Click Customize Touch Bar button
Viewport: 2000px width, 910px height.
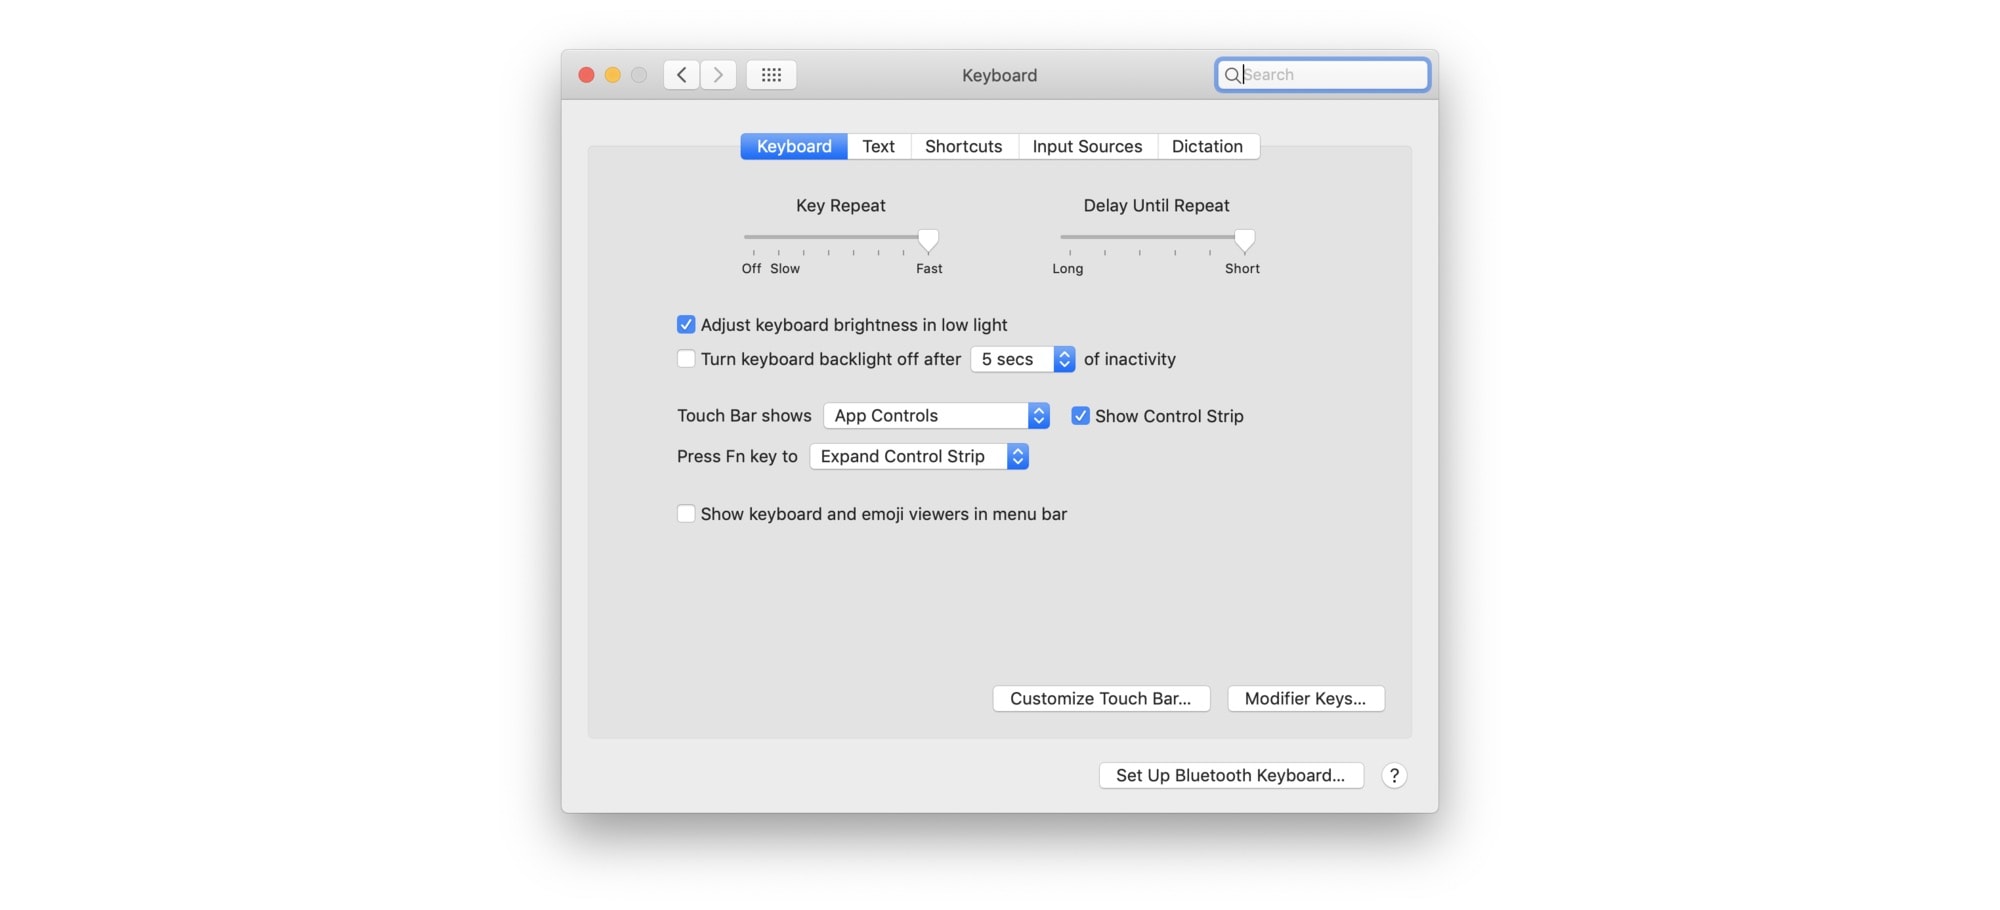[x=1100, y=698]
